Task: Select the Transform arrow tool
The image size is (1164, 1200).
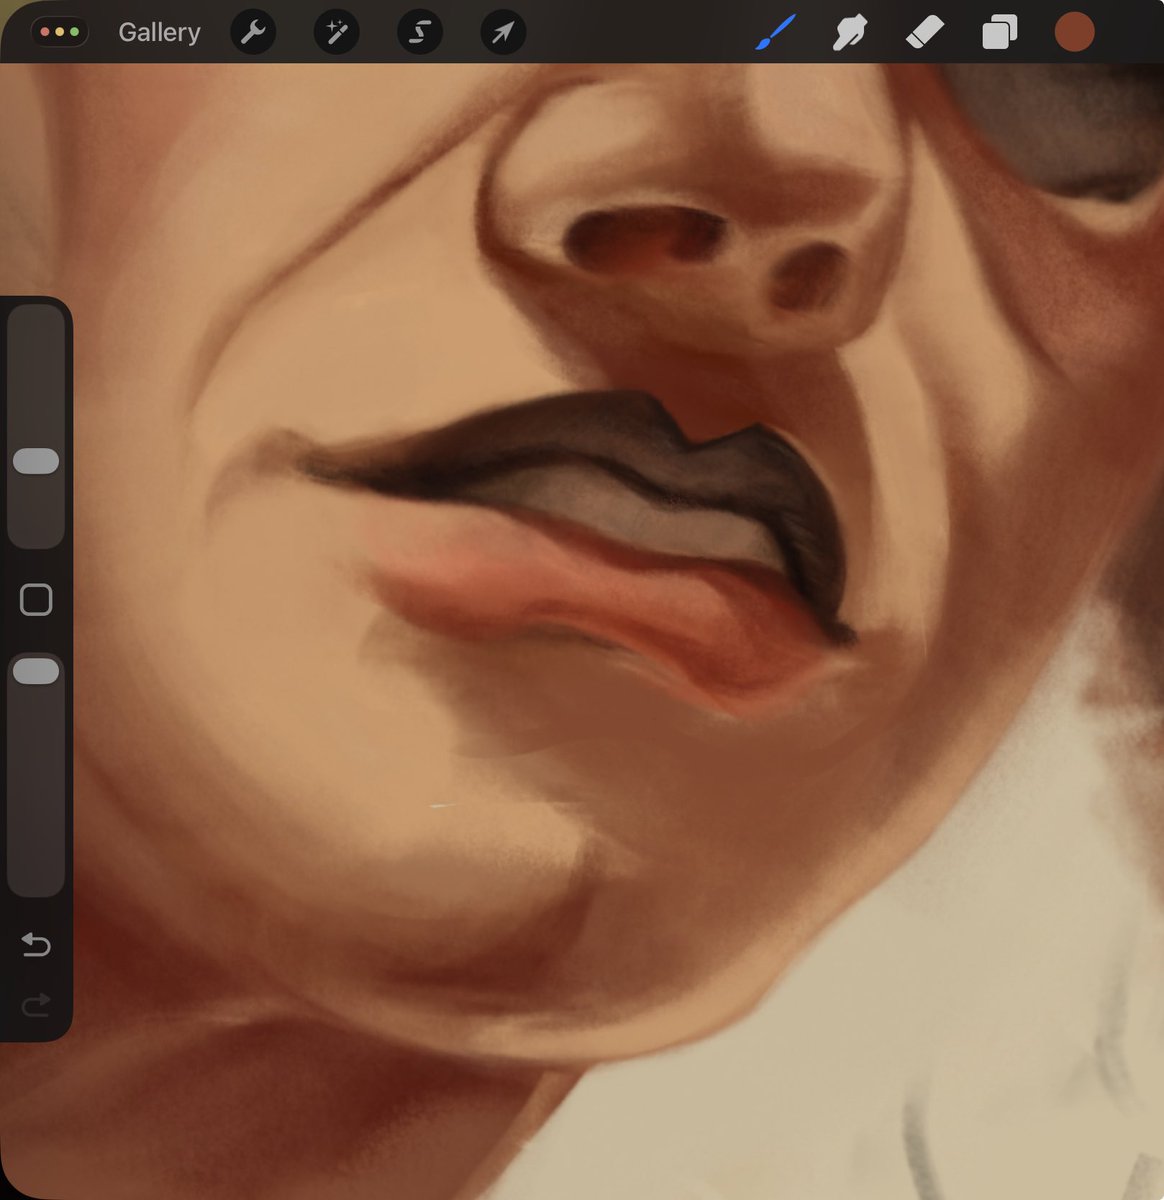Action: coord(502,31)
